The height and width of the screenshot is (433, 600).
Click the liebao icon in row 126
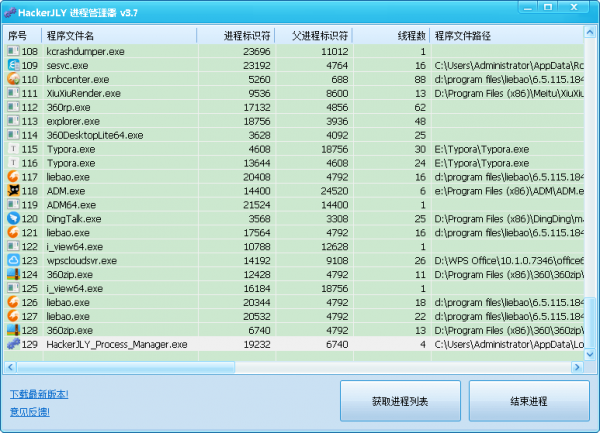point(13,302)
